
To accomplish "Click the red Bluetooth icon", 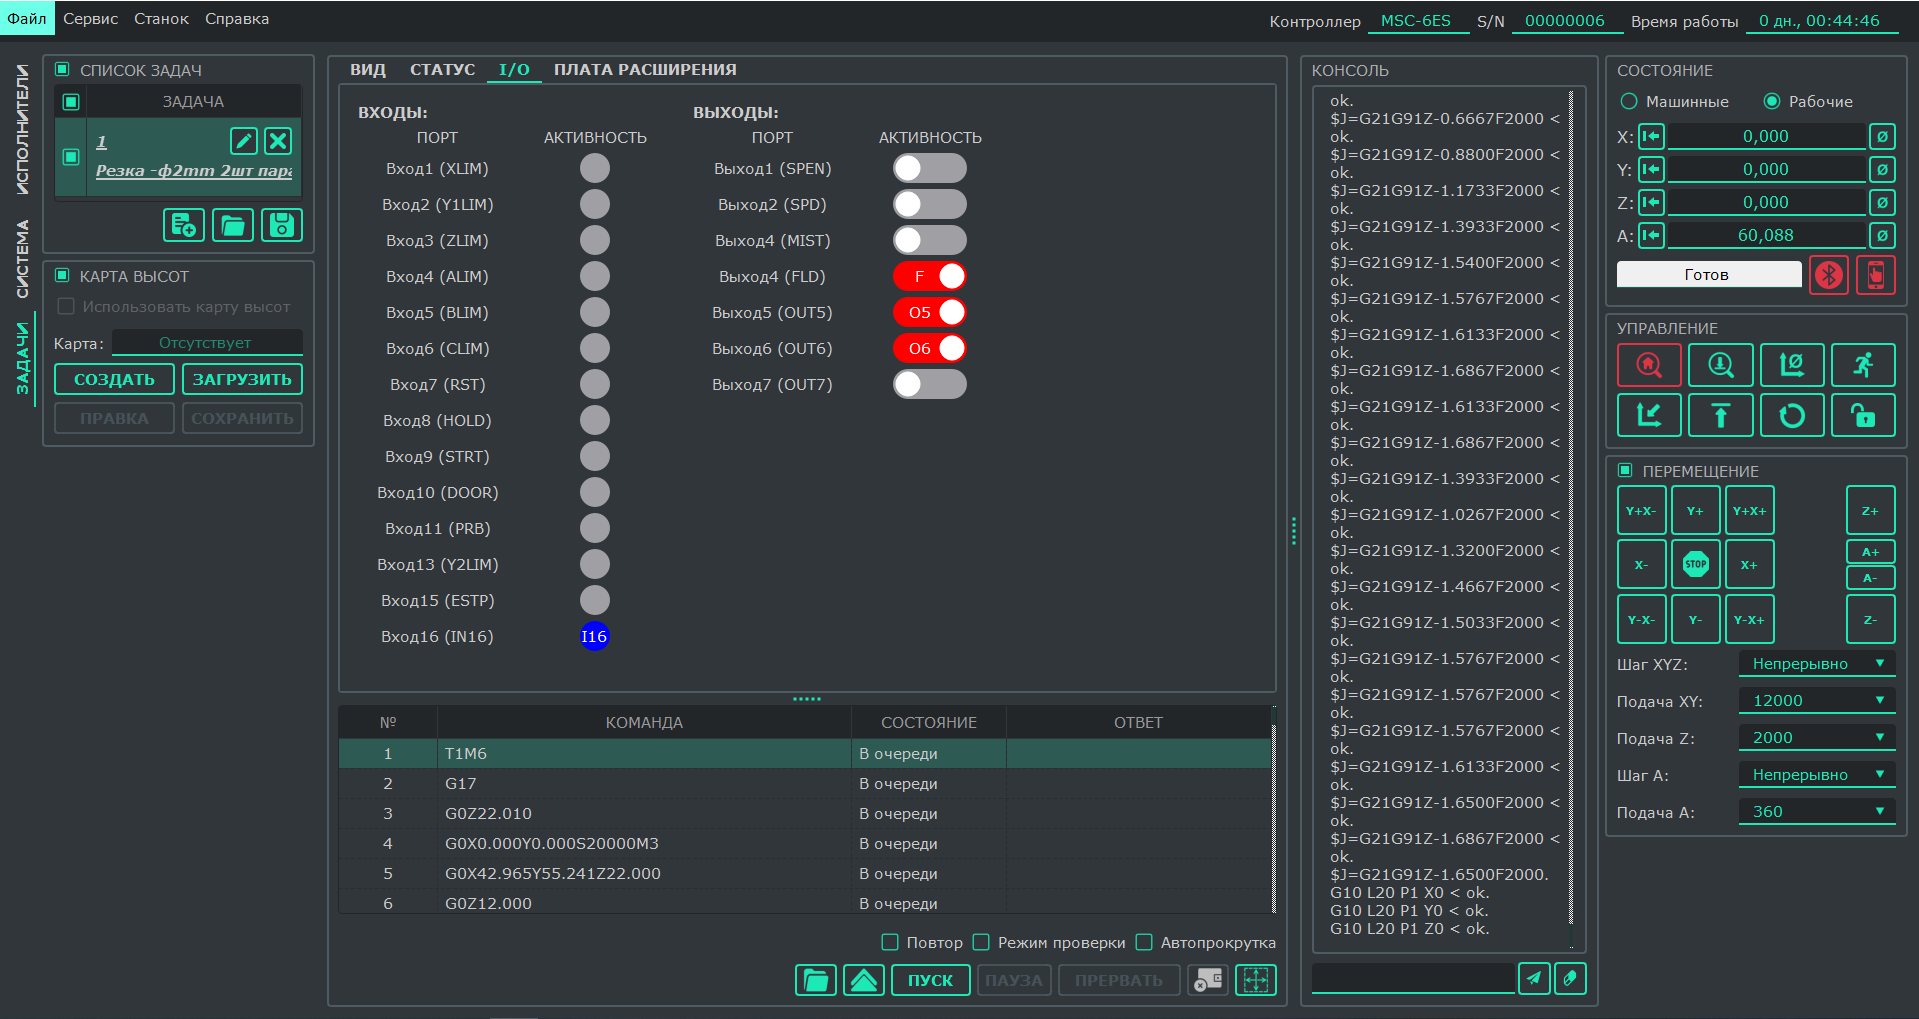I will coord(1829,274).
